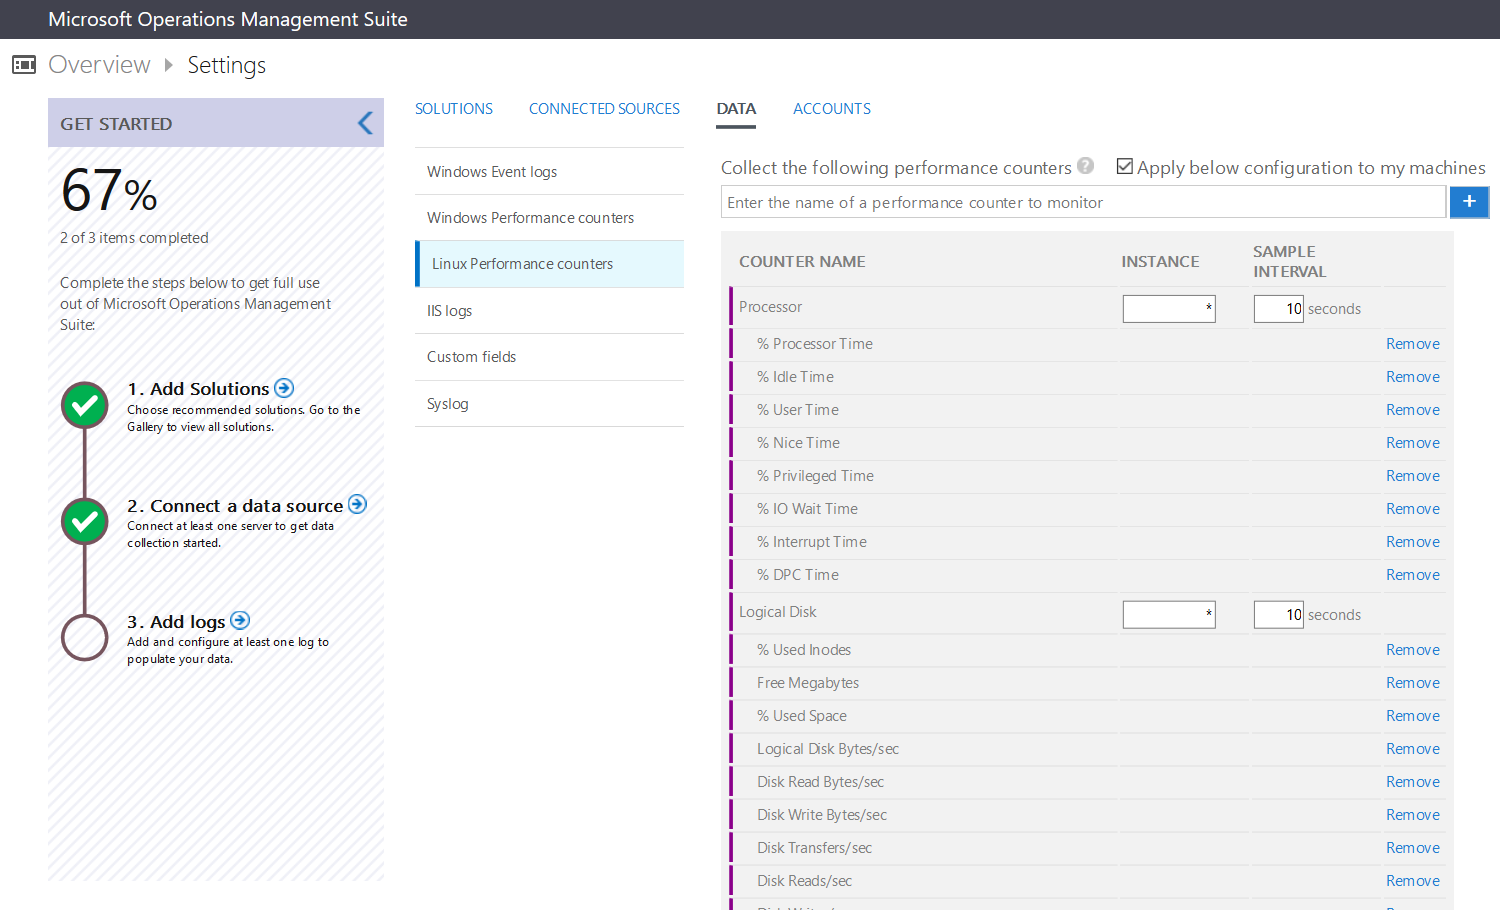The image size is (1500, 912).
Task: Remove the % IO Wait Time counter
Action: click(x=1413, y=509)
